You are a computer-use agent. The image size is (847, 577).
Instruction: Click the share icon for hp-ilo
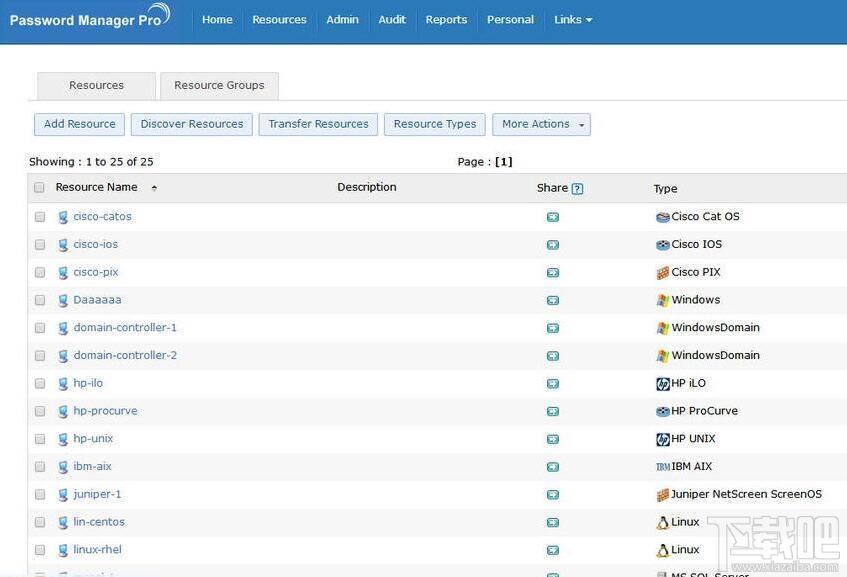pyautogui.click(x=553, y=384)
